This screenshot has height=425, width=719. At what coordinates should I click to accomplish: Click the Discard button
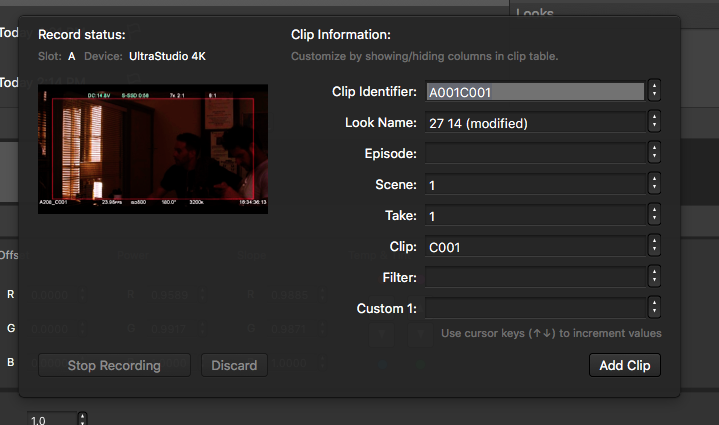234,365
